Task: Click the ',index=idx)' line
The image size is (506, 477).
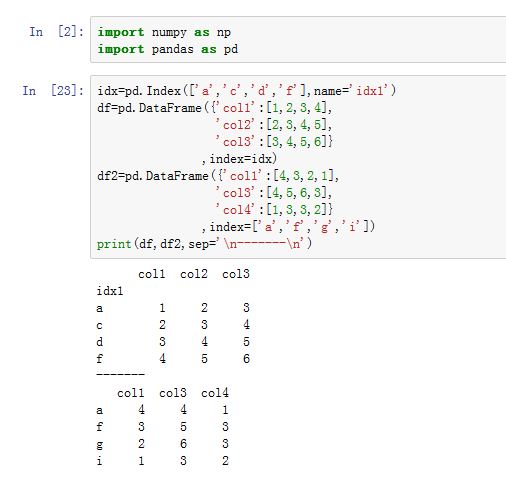Action: 239,159
